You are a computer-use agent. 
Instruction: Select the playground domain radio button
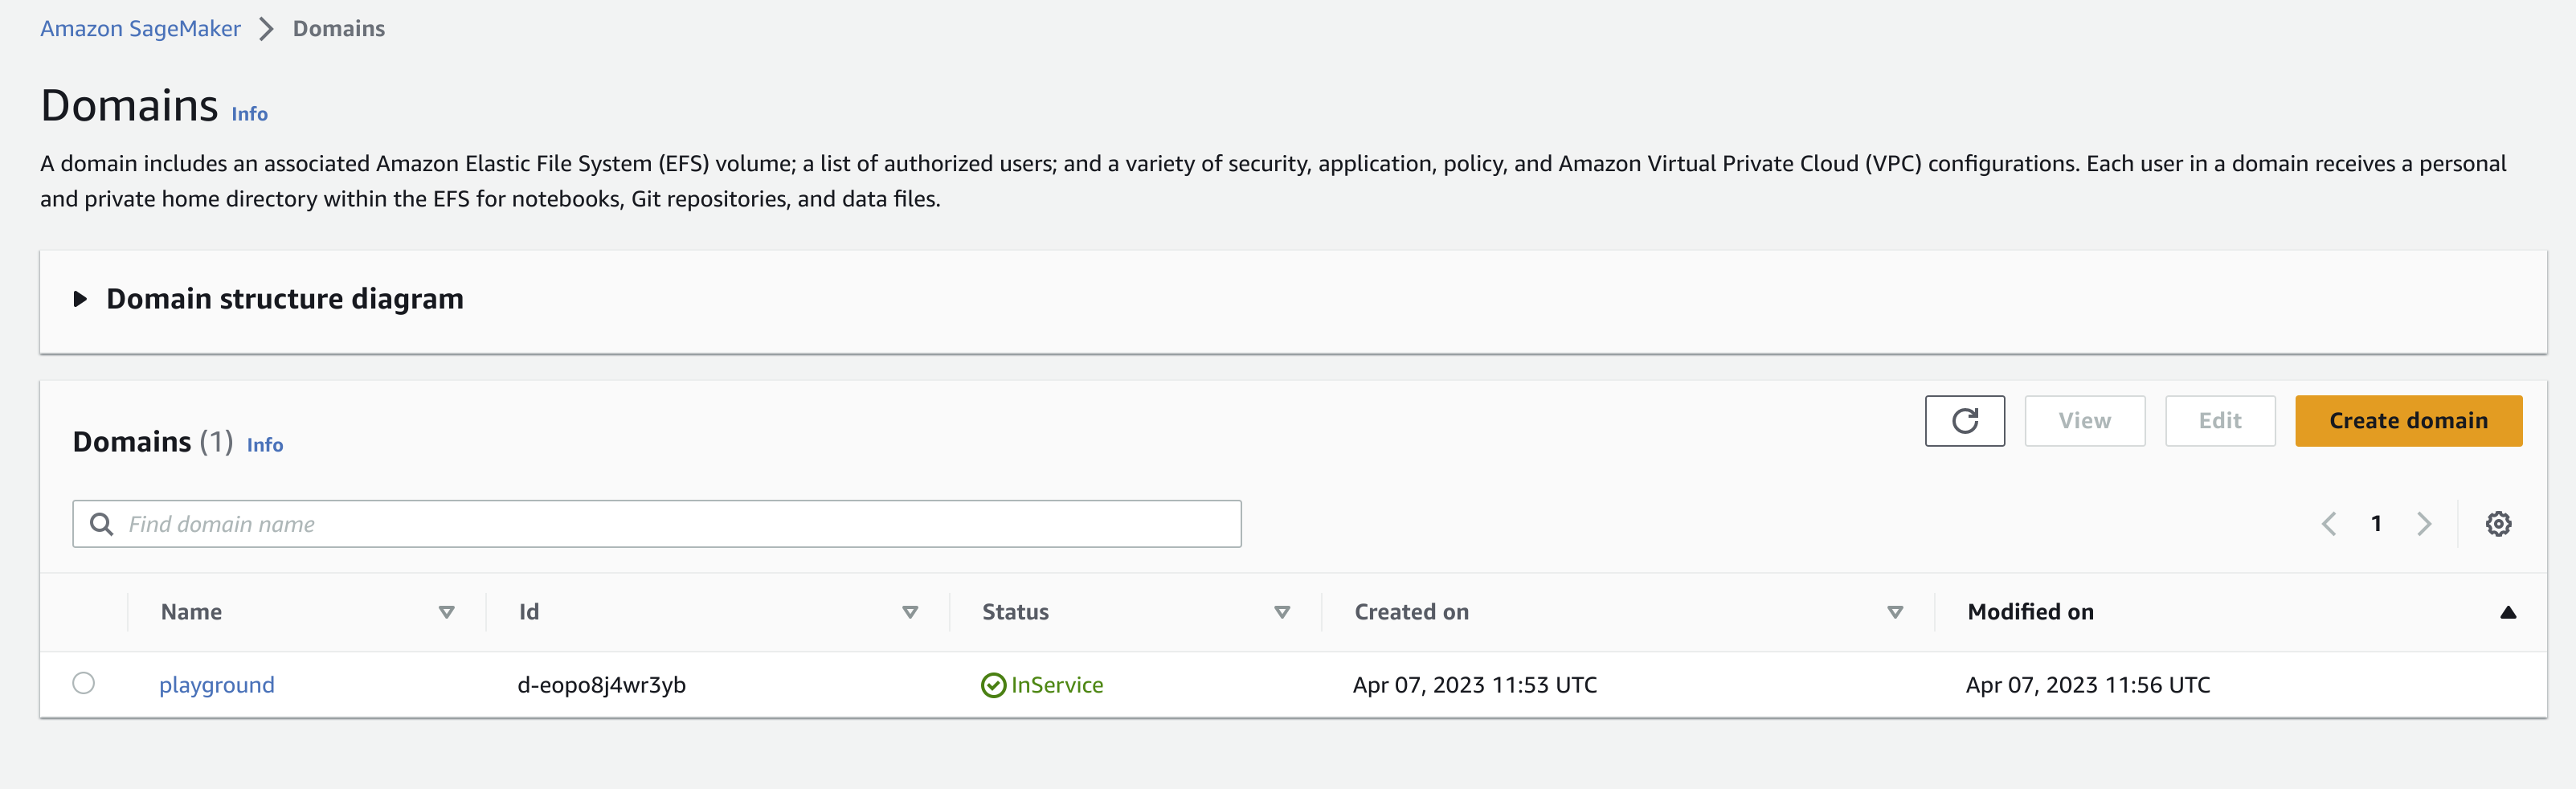point(84,683)
